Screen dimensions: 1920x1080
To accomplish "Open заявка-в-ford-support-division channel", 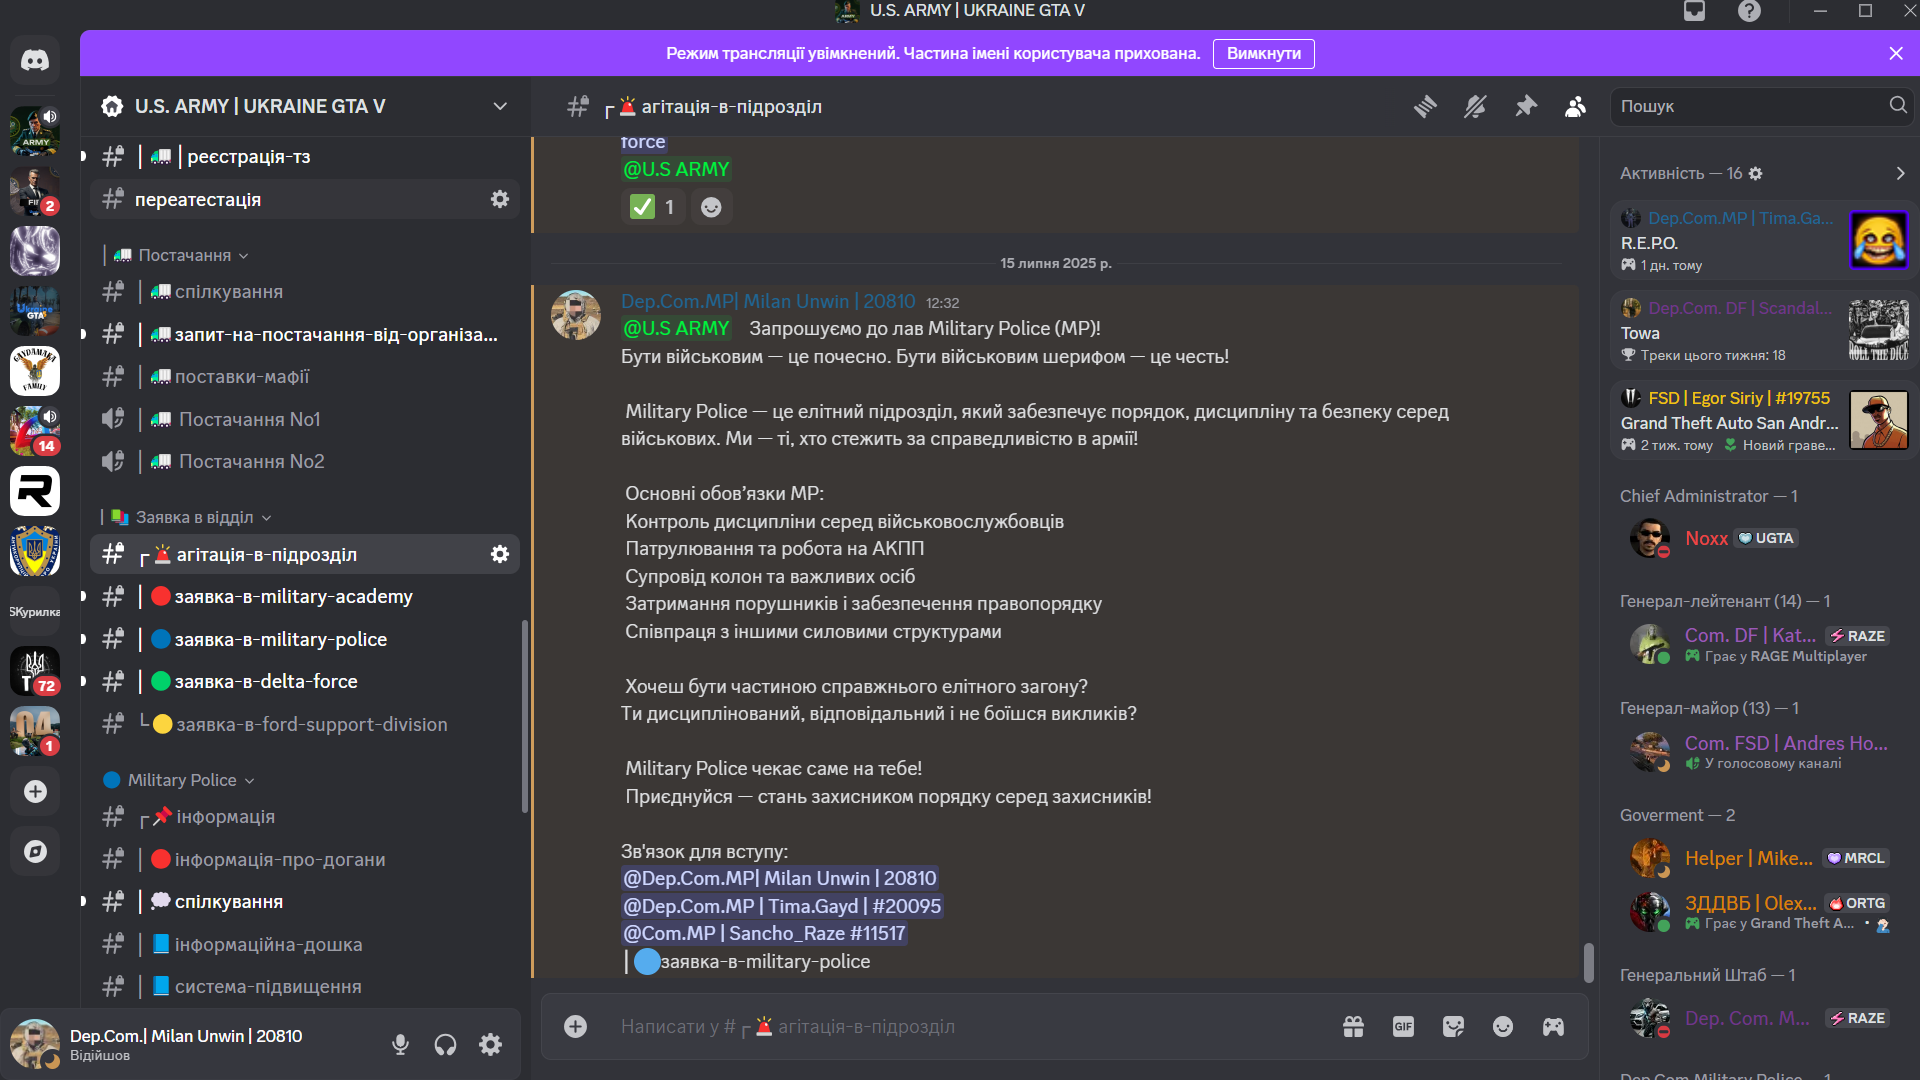I will click(x=305, y=724).
